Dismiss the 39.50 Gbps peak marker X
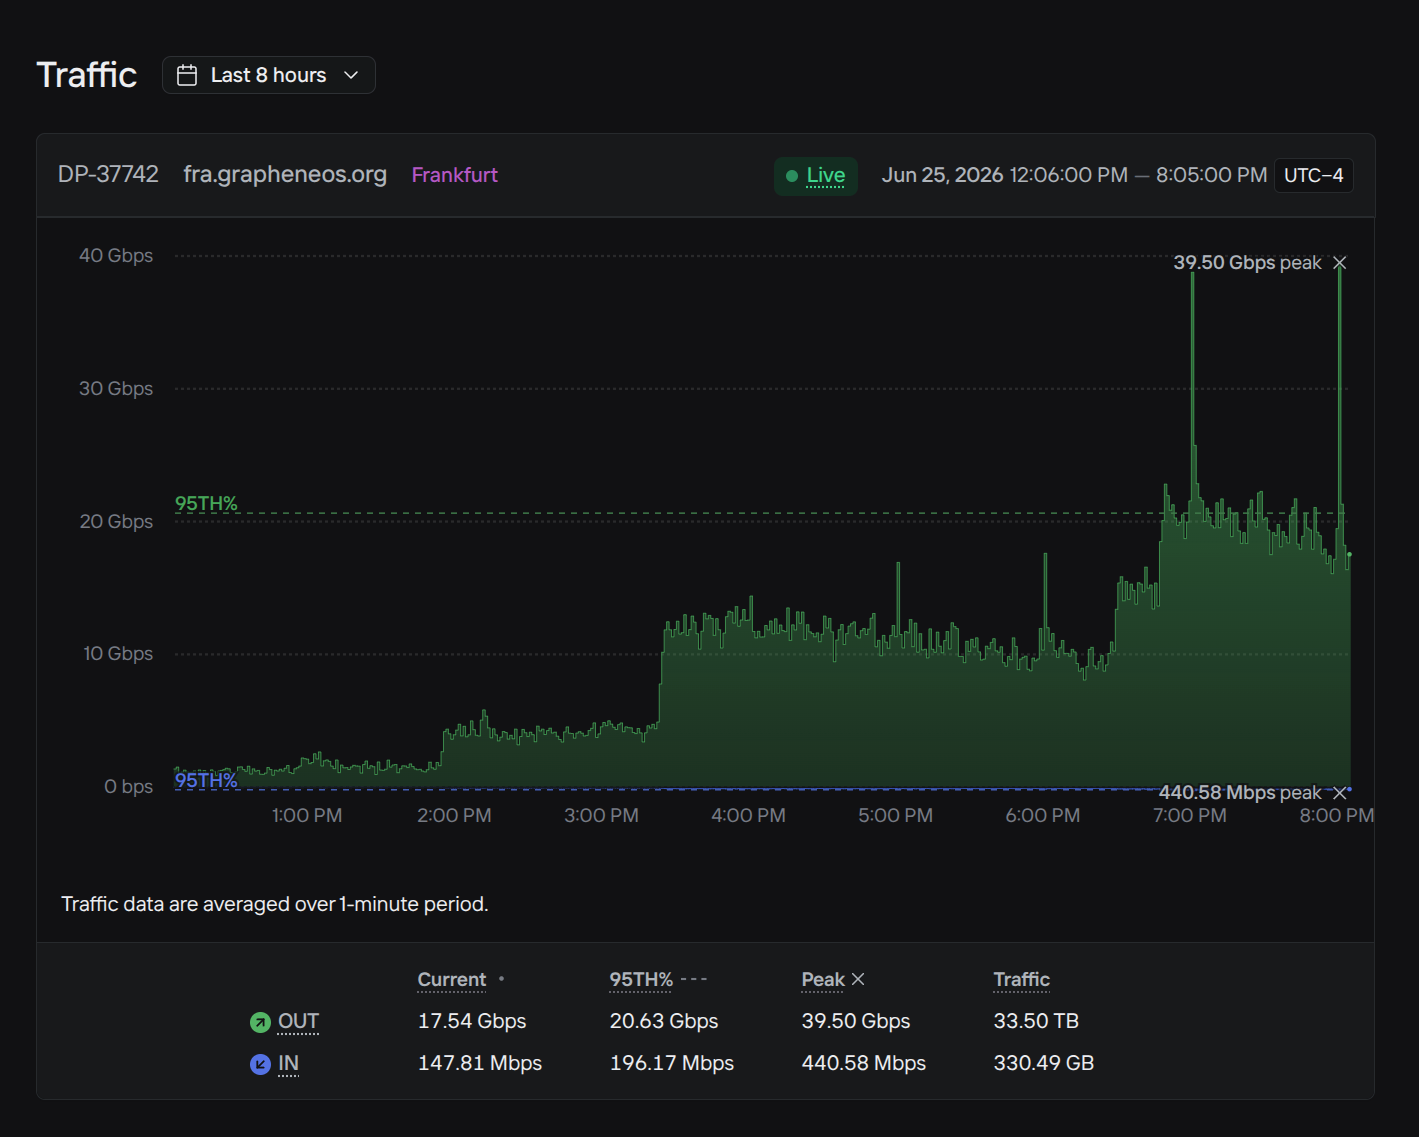1419x1137 pixels. (1340, 263)
